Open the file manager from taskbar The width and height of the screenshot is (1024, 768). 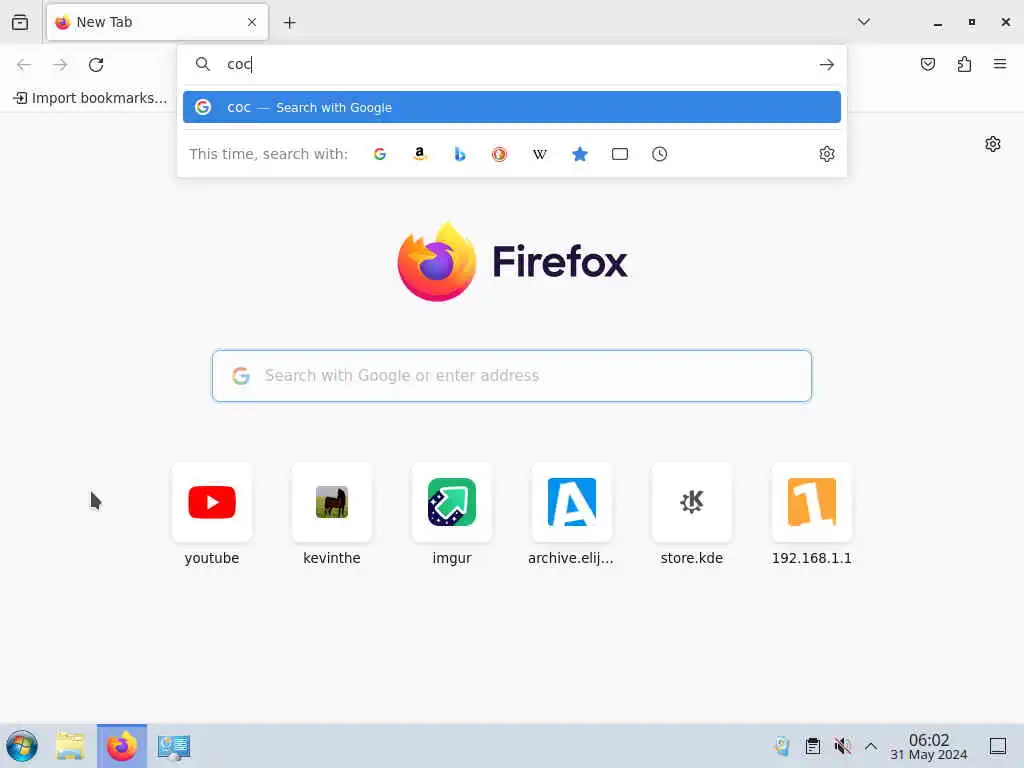pos(70,746)
